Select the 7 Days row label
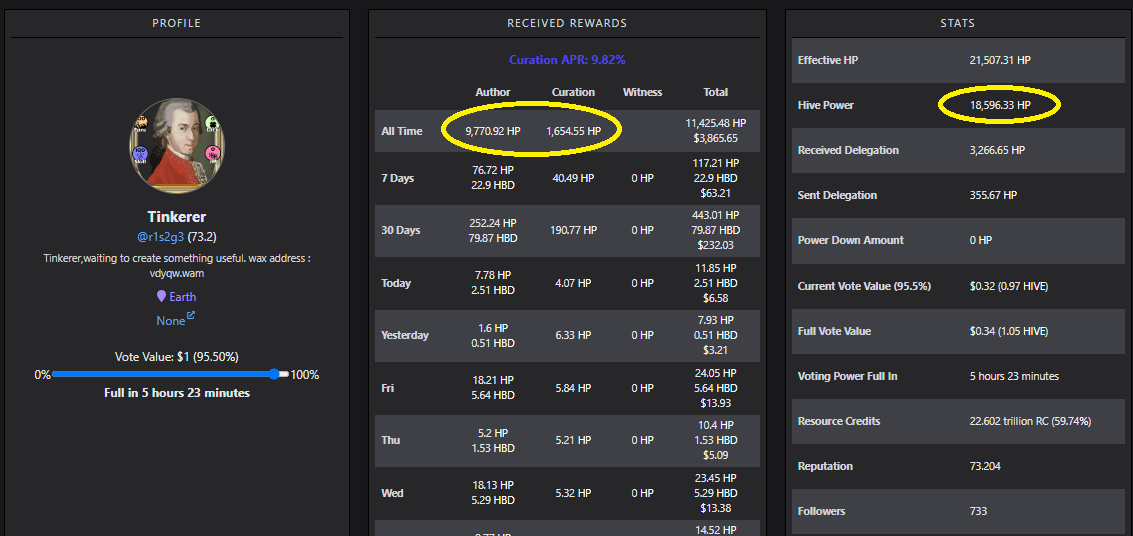This screenshot has height=536, width=1133. (x=397, y=178)
